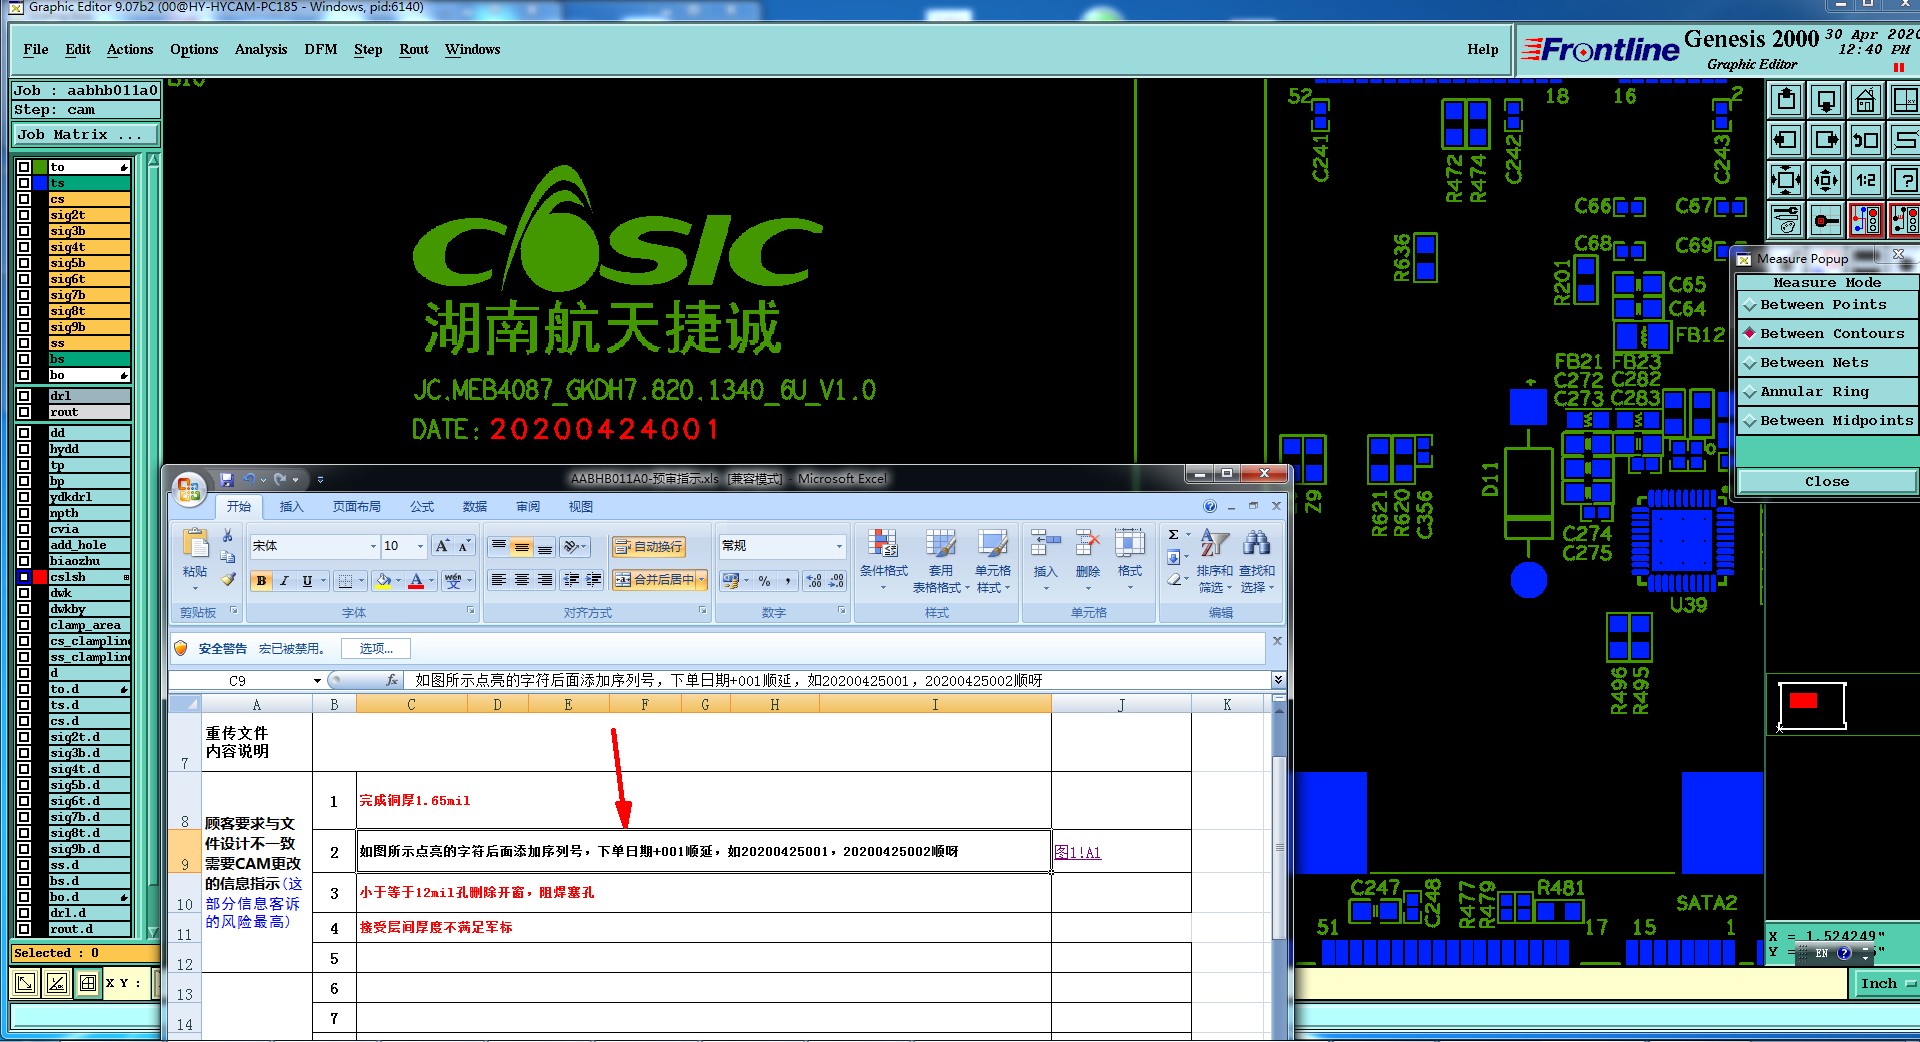Click Close in the Measure Popup
This screenshot has height=1042, width=1920.
click(1826, 482)
